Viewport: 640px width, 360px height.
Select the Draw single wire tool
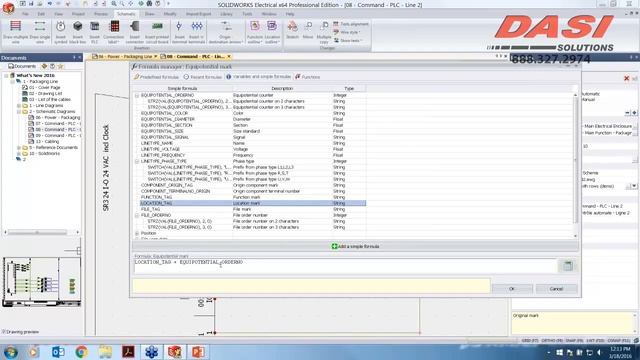pyautogui.click(x=40, y=32)
